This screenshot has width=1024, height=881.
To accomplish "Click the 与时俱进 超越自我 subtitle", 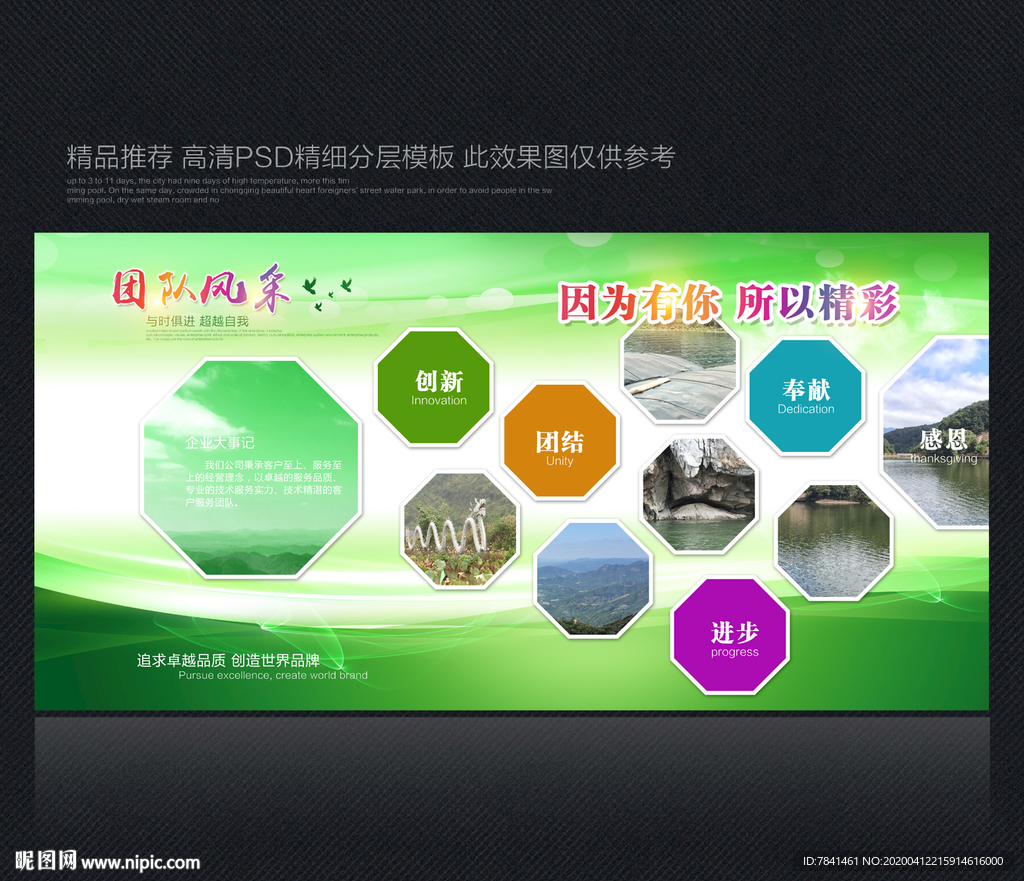I will (197, 321).
